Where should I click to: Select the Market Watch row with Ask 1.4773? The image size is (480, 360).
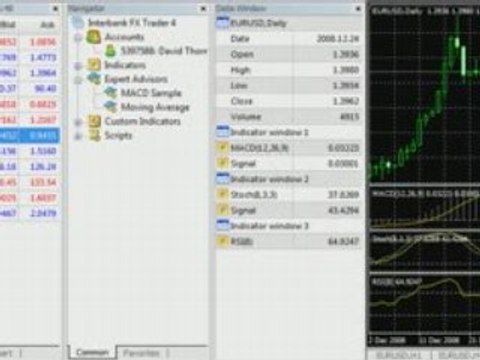[x=30, y=58]
